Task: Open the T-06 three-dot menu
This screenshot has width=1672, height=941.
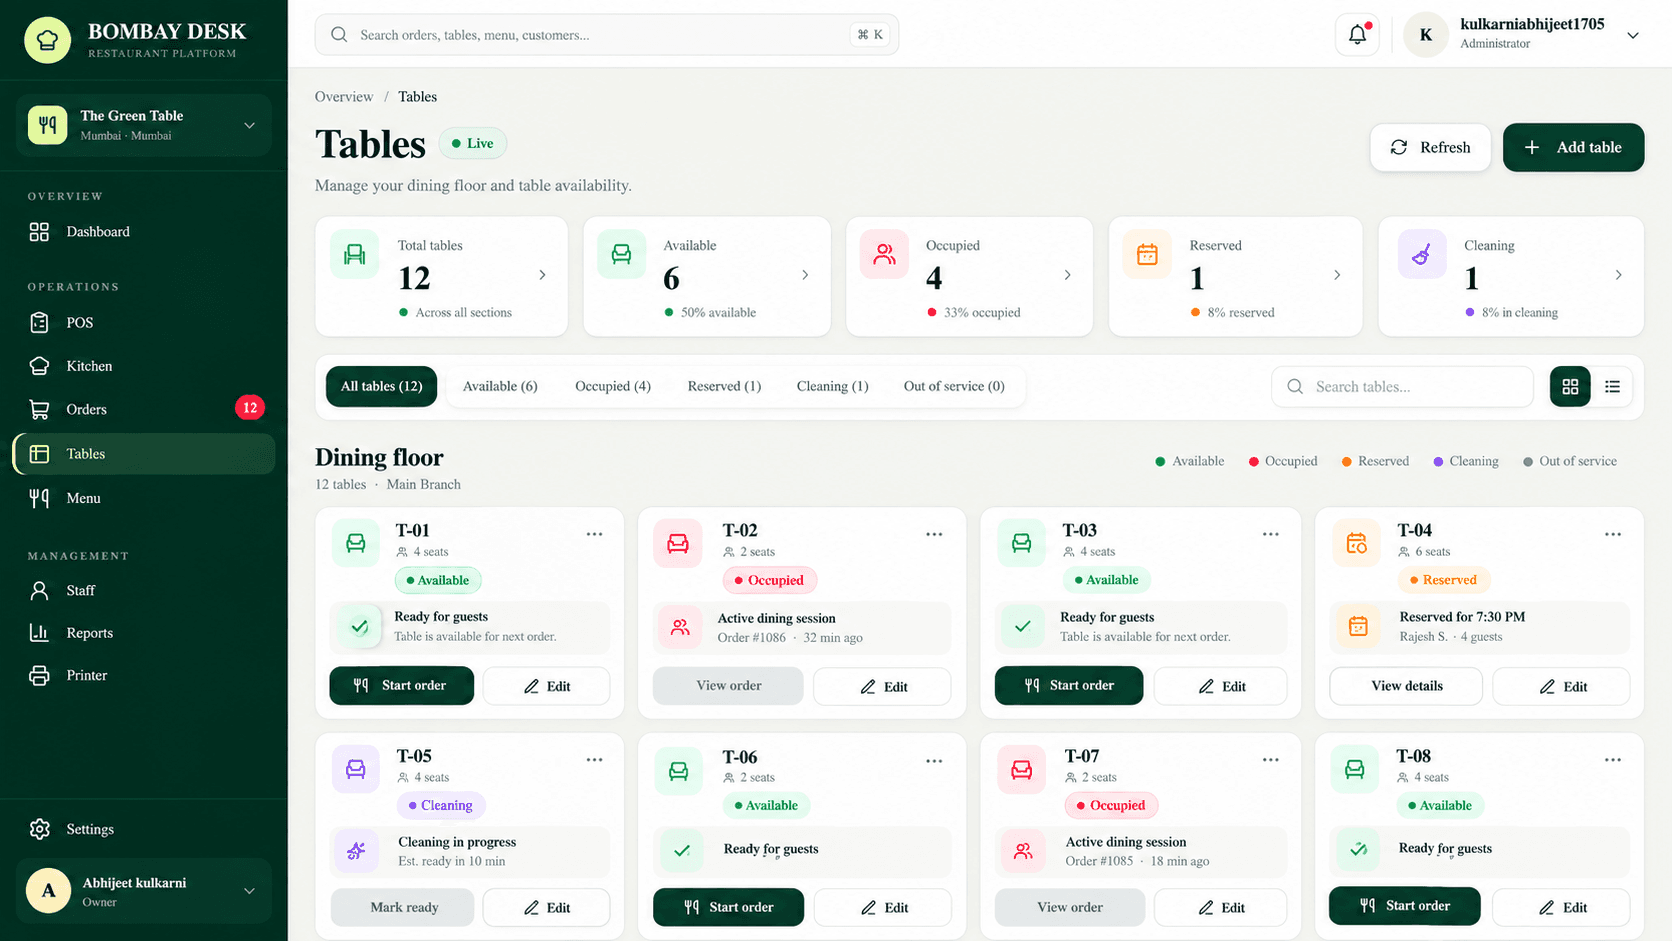Action: pyautogui.click(x=934, y=761)
